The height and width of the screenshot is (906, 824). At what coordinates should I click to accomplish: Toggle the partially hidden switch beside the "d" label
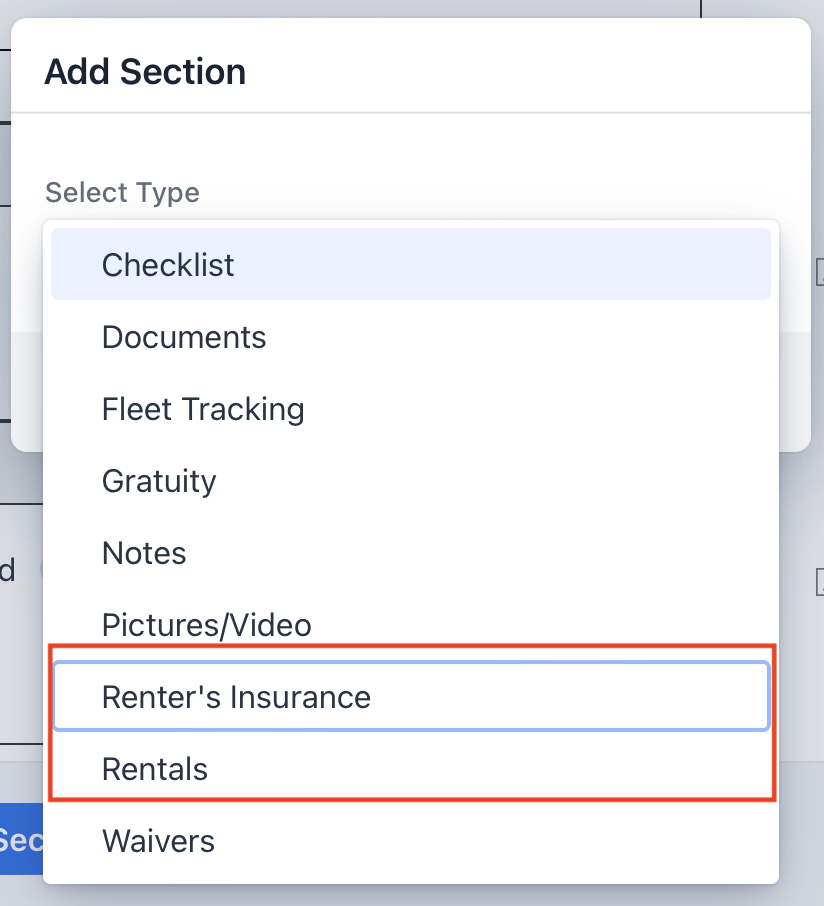[x=41, y=570]
